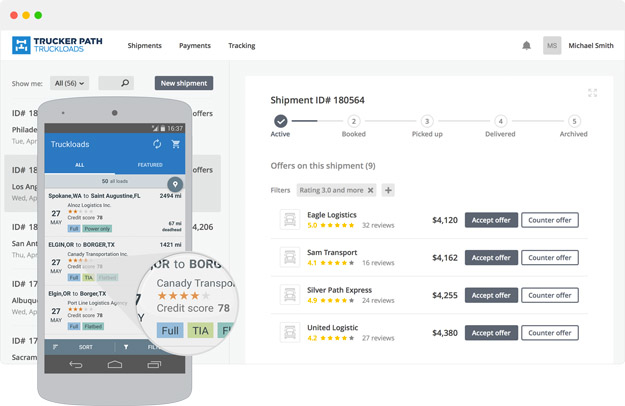Image resolution: width=625 pixels, height=406 pixels.
Task: Click step 2 Booked in progress tracker
Action: point(354,121)
